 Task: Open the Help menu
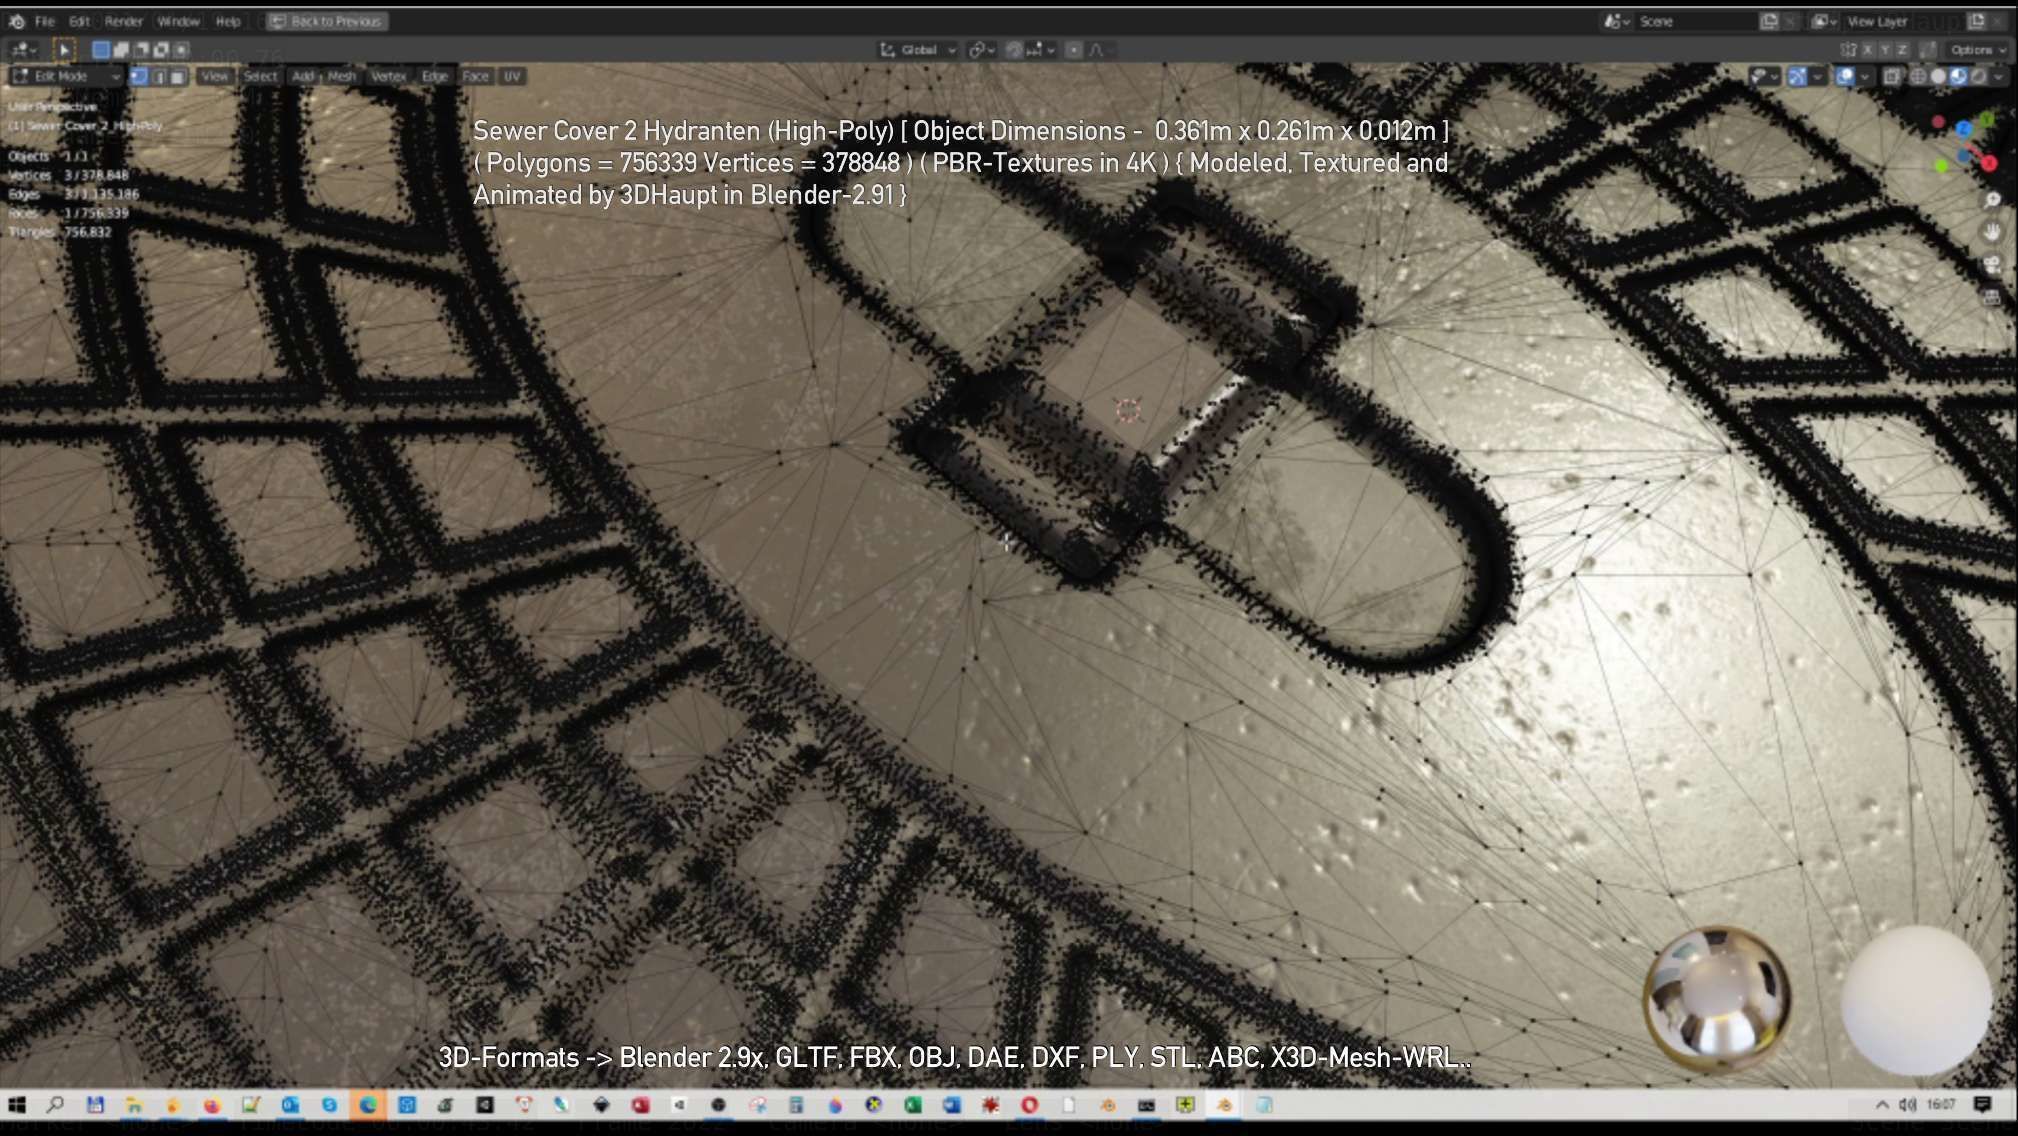(228, 21)
